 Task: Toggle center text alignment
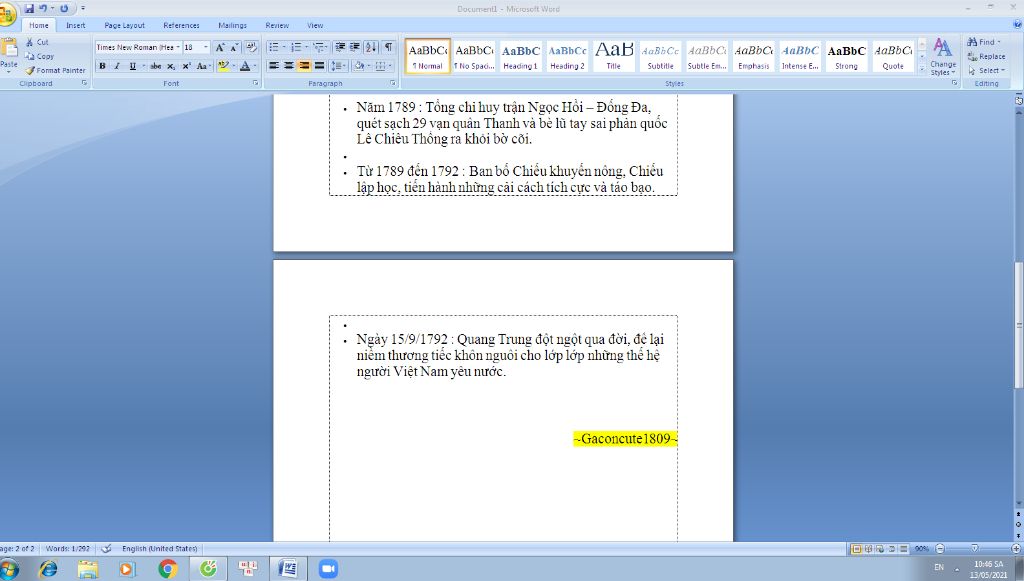pyautogui.click(x=289, y=66)
